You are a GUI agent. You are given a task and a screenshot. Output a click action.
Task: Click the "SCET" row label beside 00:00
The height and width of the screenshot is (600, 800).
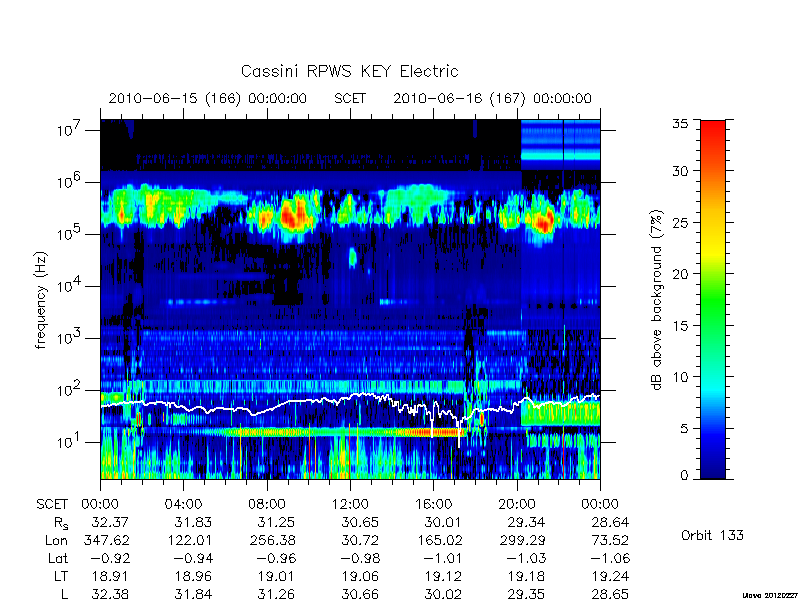click(x=52, y=505)
